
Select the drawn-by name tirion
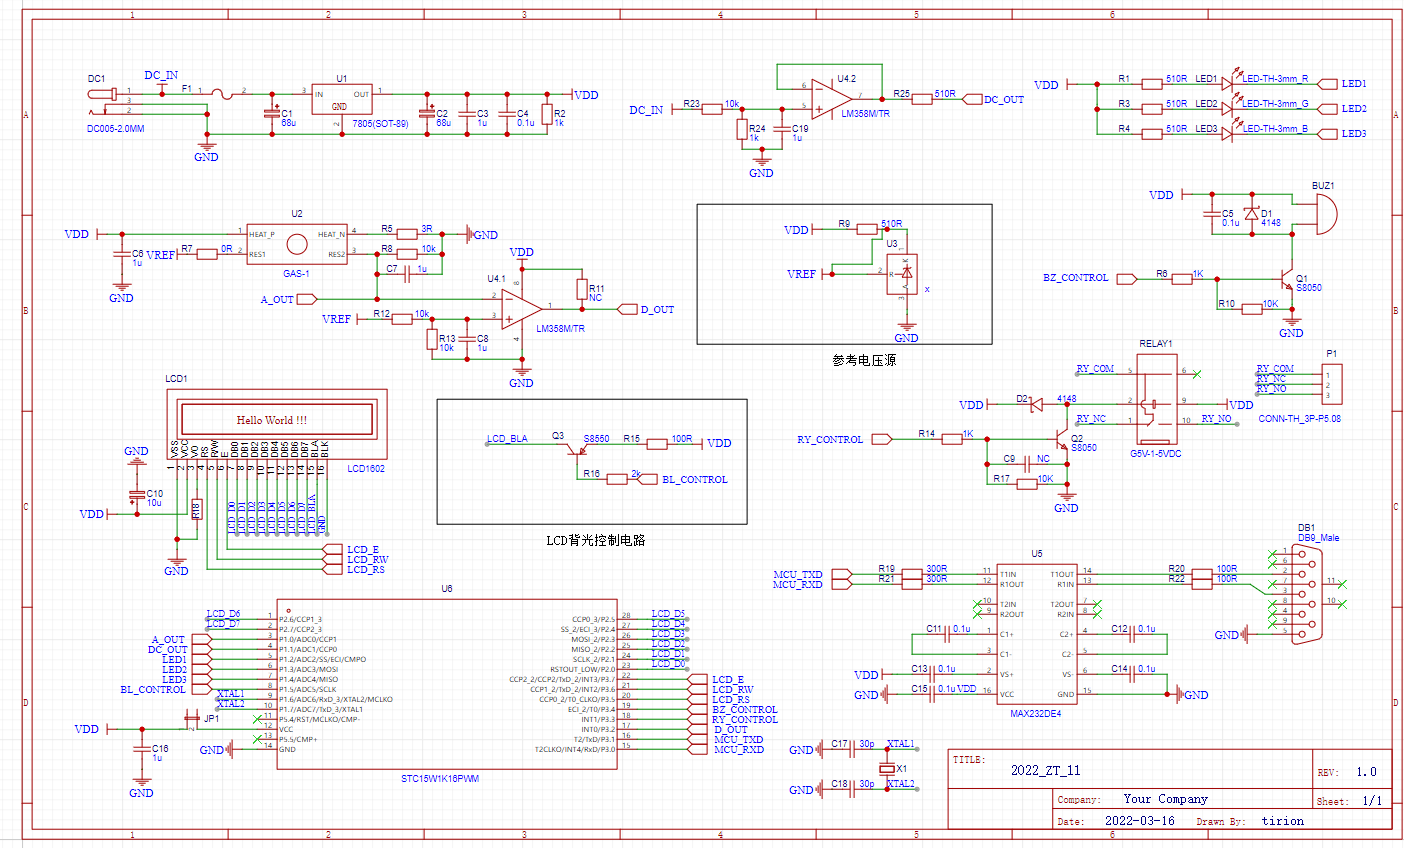(x=1282, y=821)
